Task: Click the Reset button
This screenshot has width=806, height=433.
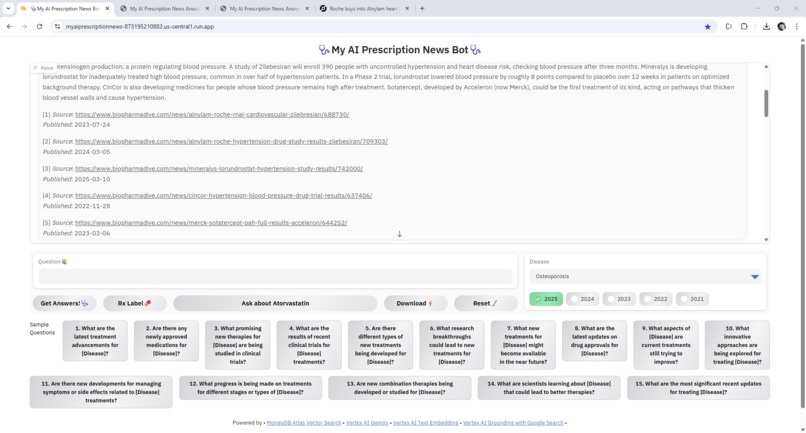Action: click(x=486, y=303)
